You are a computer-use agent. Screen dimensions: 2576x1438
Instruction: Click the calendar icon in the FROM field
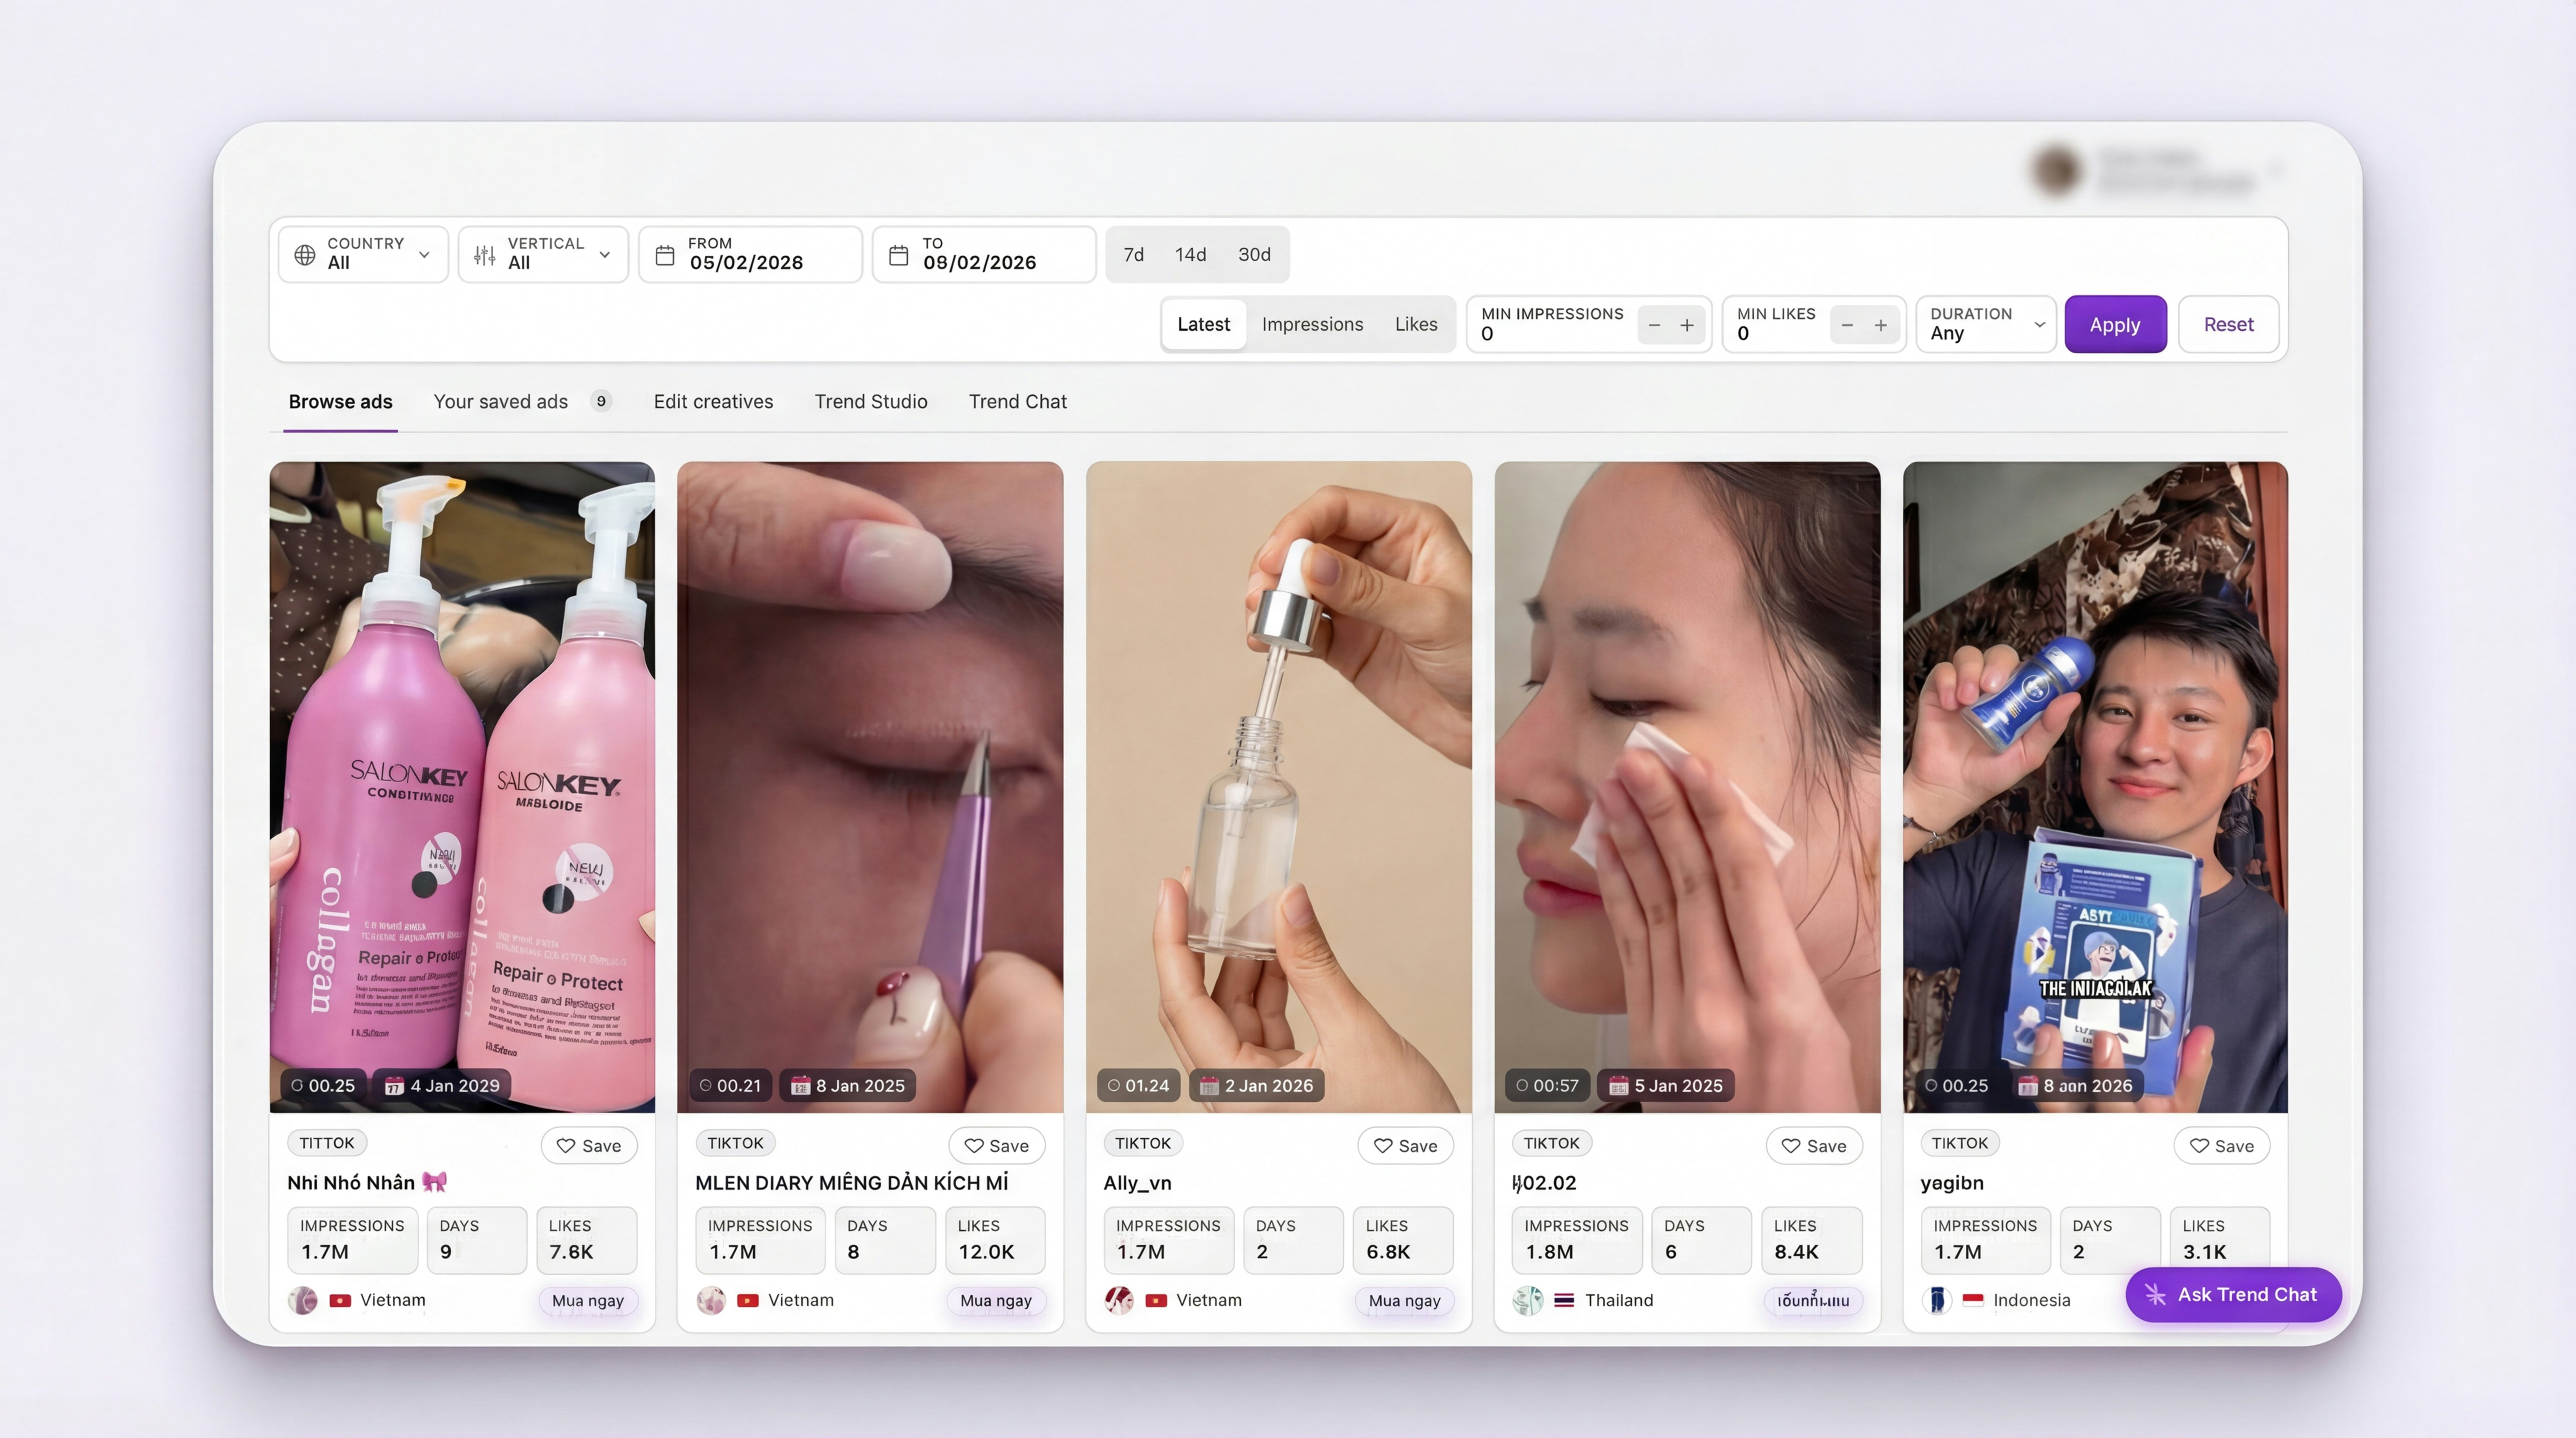tap(666, 254)
